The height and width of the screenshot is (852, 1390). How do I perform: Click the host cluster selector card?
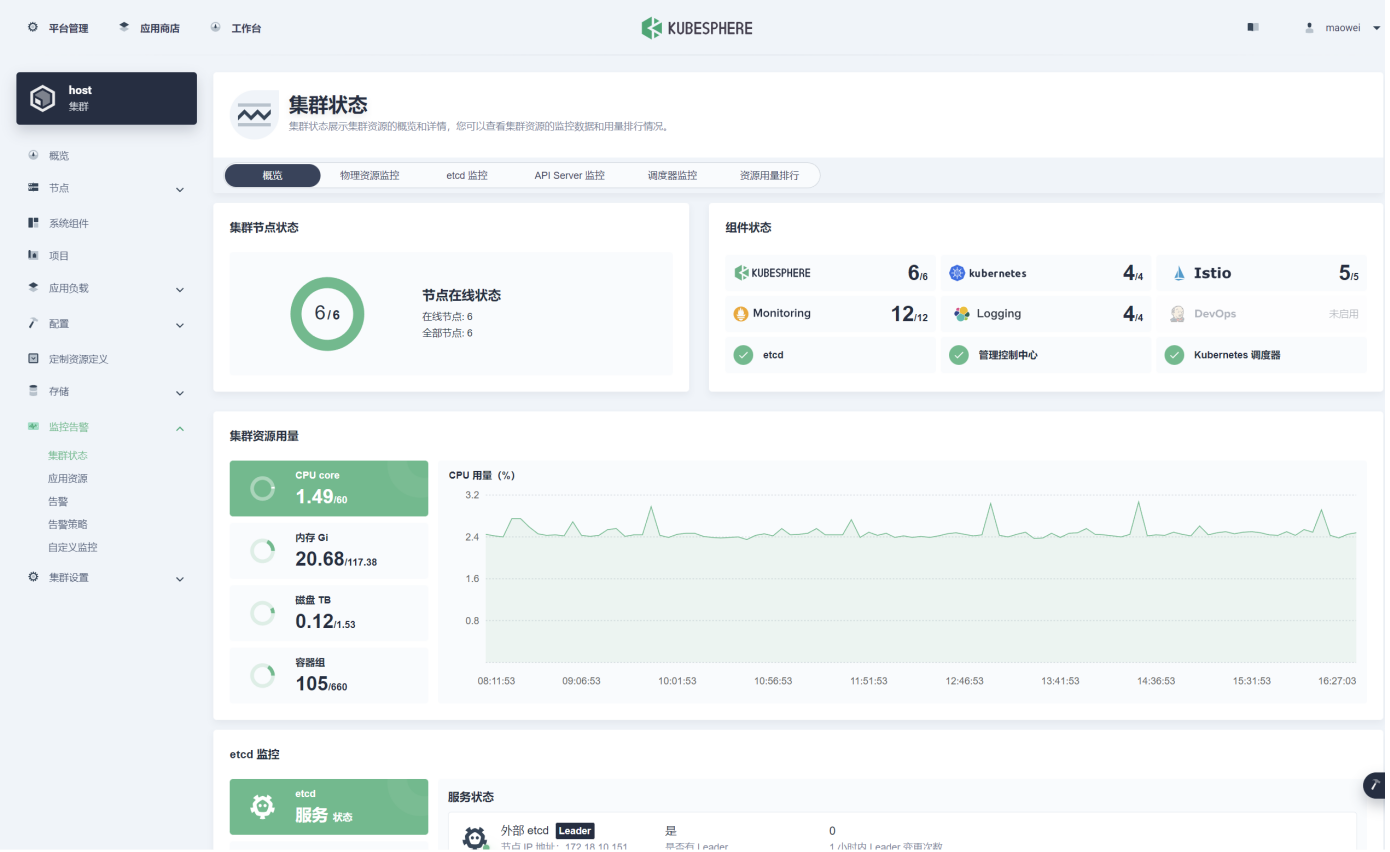tap(107, 98)
